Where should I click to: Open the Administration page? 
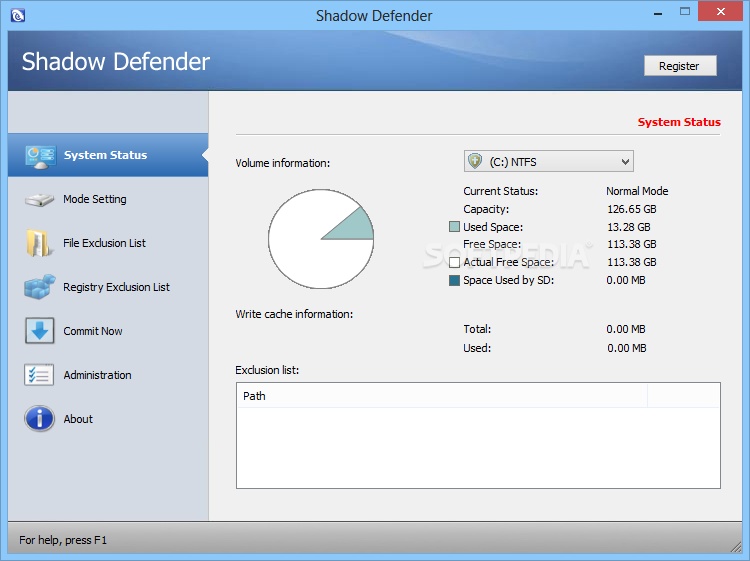pos(97,375)
